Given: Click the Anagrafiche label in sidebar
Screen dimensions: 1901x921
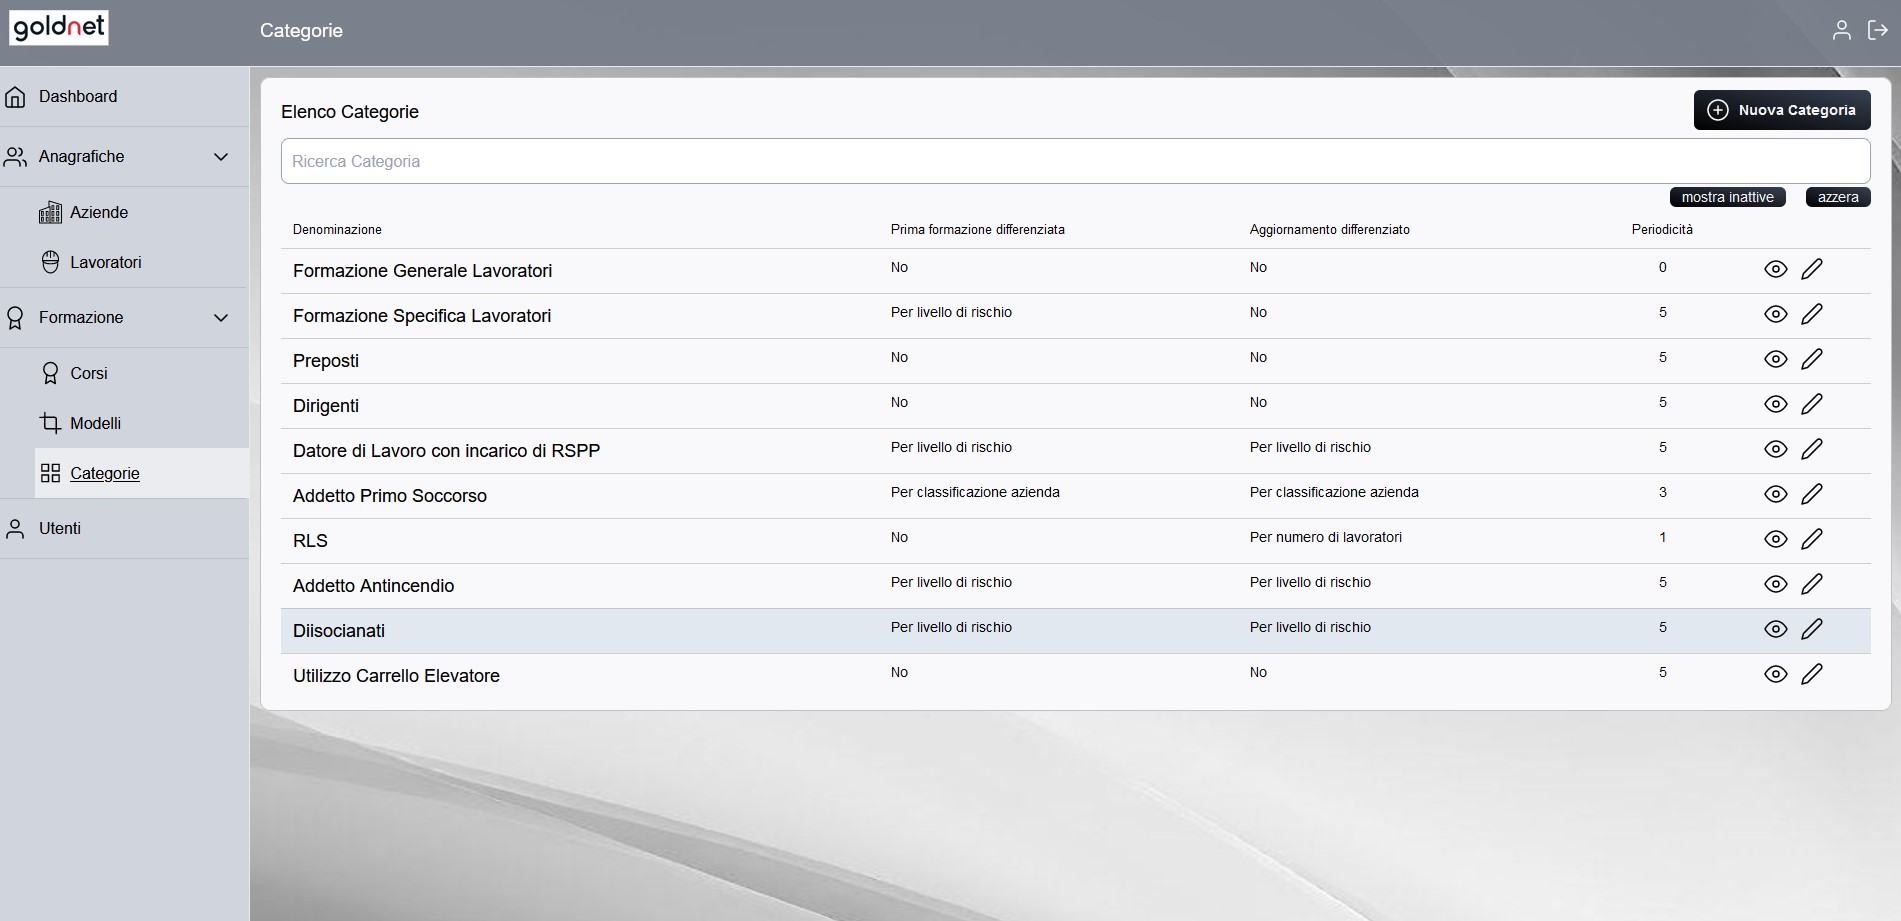Looking at the screenshot, I should (82, 156).
